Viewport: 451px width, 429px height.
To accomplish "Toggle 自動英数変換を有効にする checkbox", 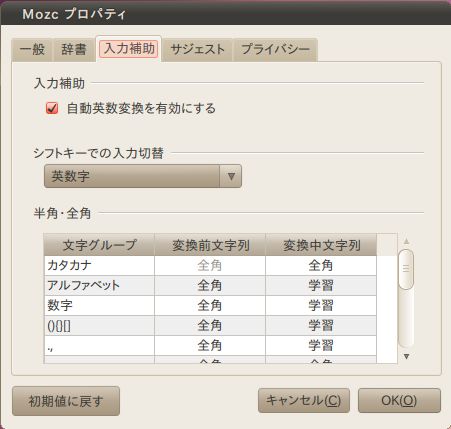I will pos(52,108).
